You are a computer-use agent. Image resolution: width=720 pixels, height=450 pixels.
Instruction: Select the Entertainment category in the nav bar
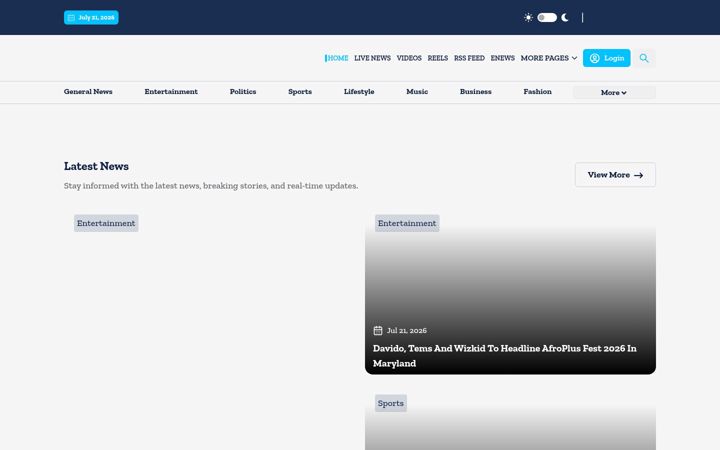tap(171, 91)
